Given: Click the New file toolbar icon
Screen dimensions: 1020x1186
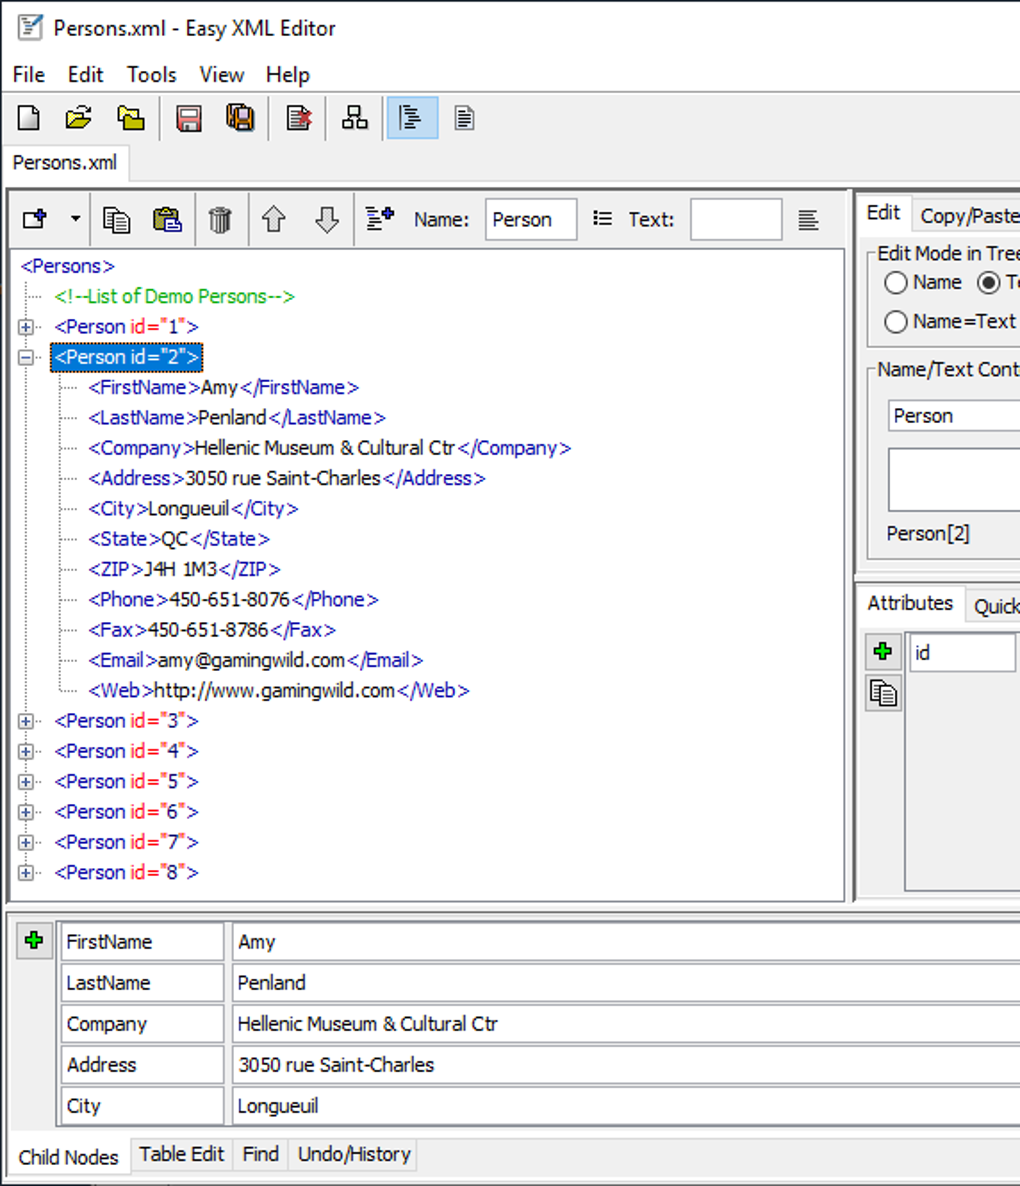Looking at the screenshot, I should click(29, 118).
